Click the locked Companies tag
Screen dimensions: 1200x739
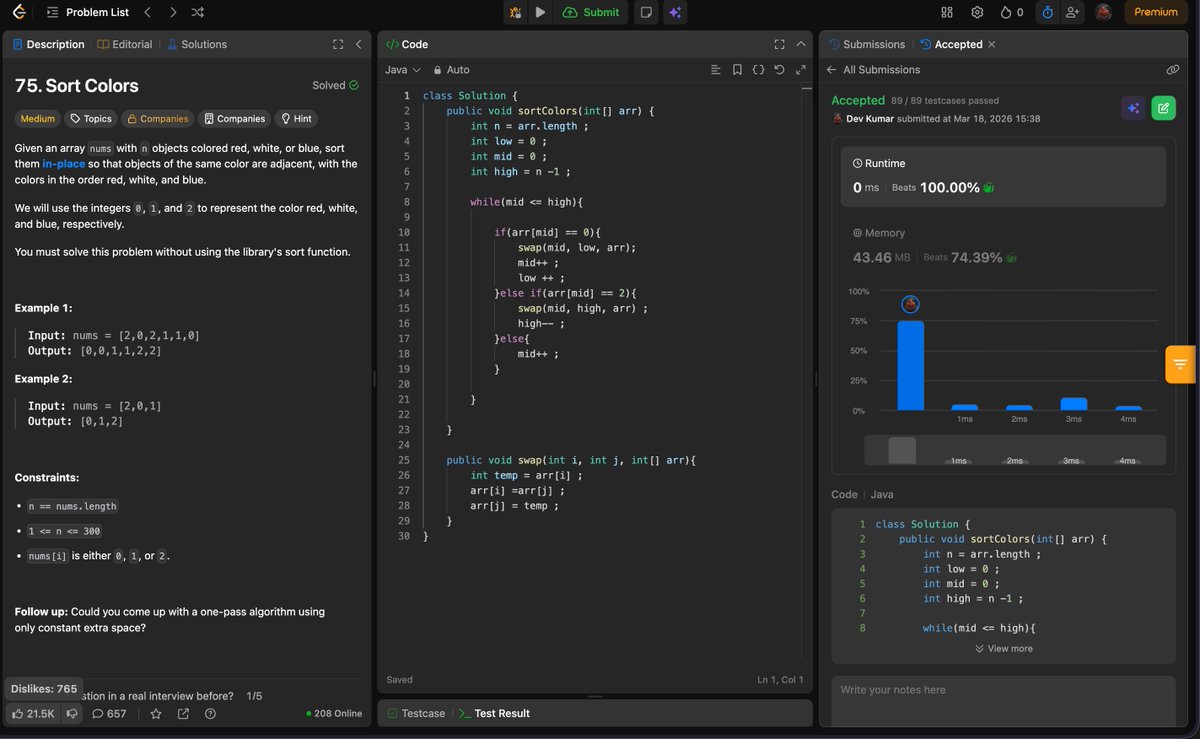158,118
